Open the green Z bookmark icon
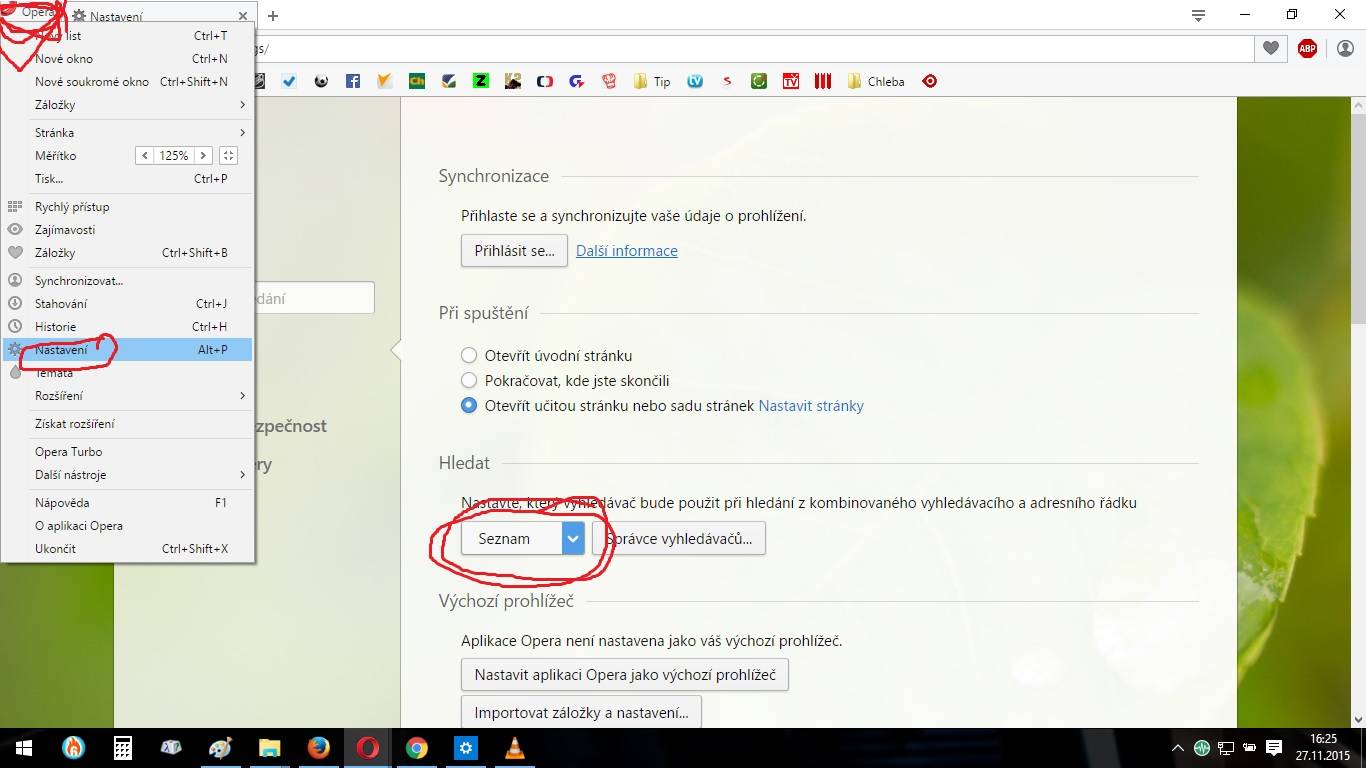 click(x=481, y=82)
